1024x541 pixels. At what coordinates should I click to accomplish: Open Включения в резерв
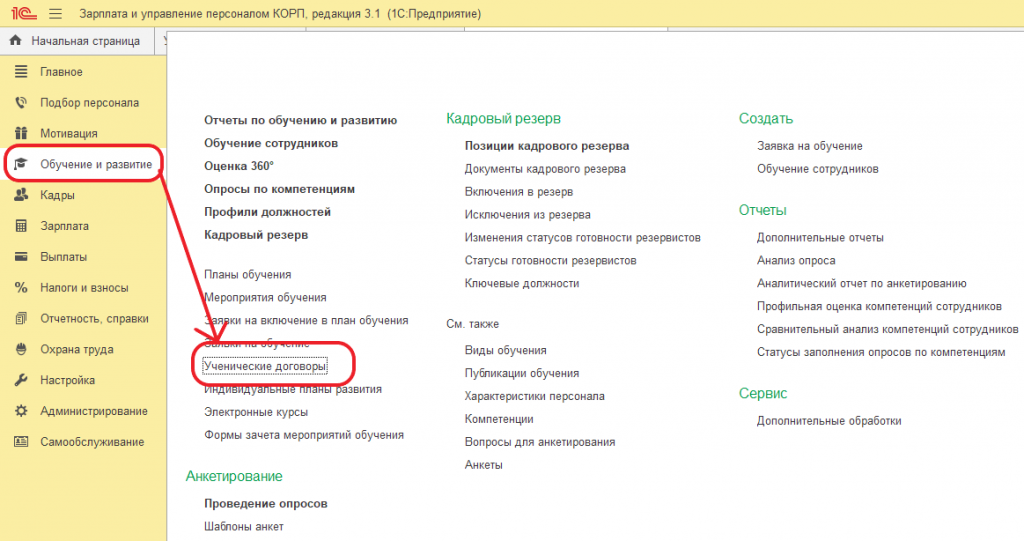pyautogui.click(x=519, y=192)
